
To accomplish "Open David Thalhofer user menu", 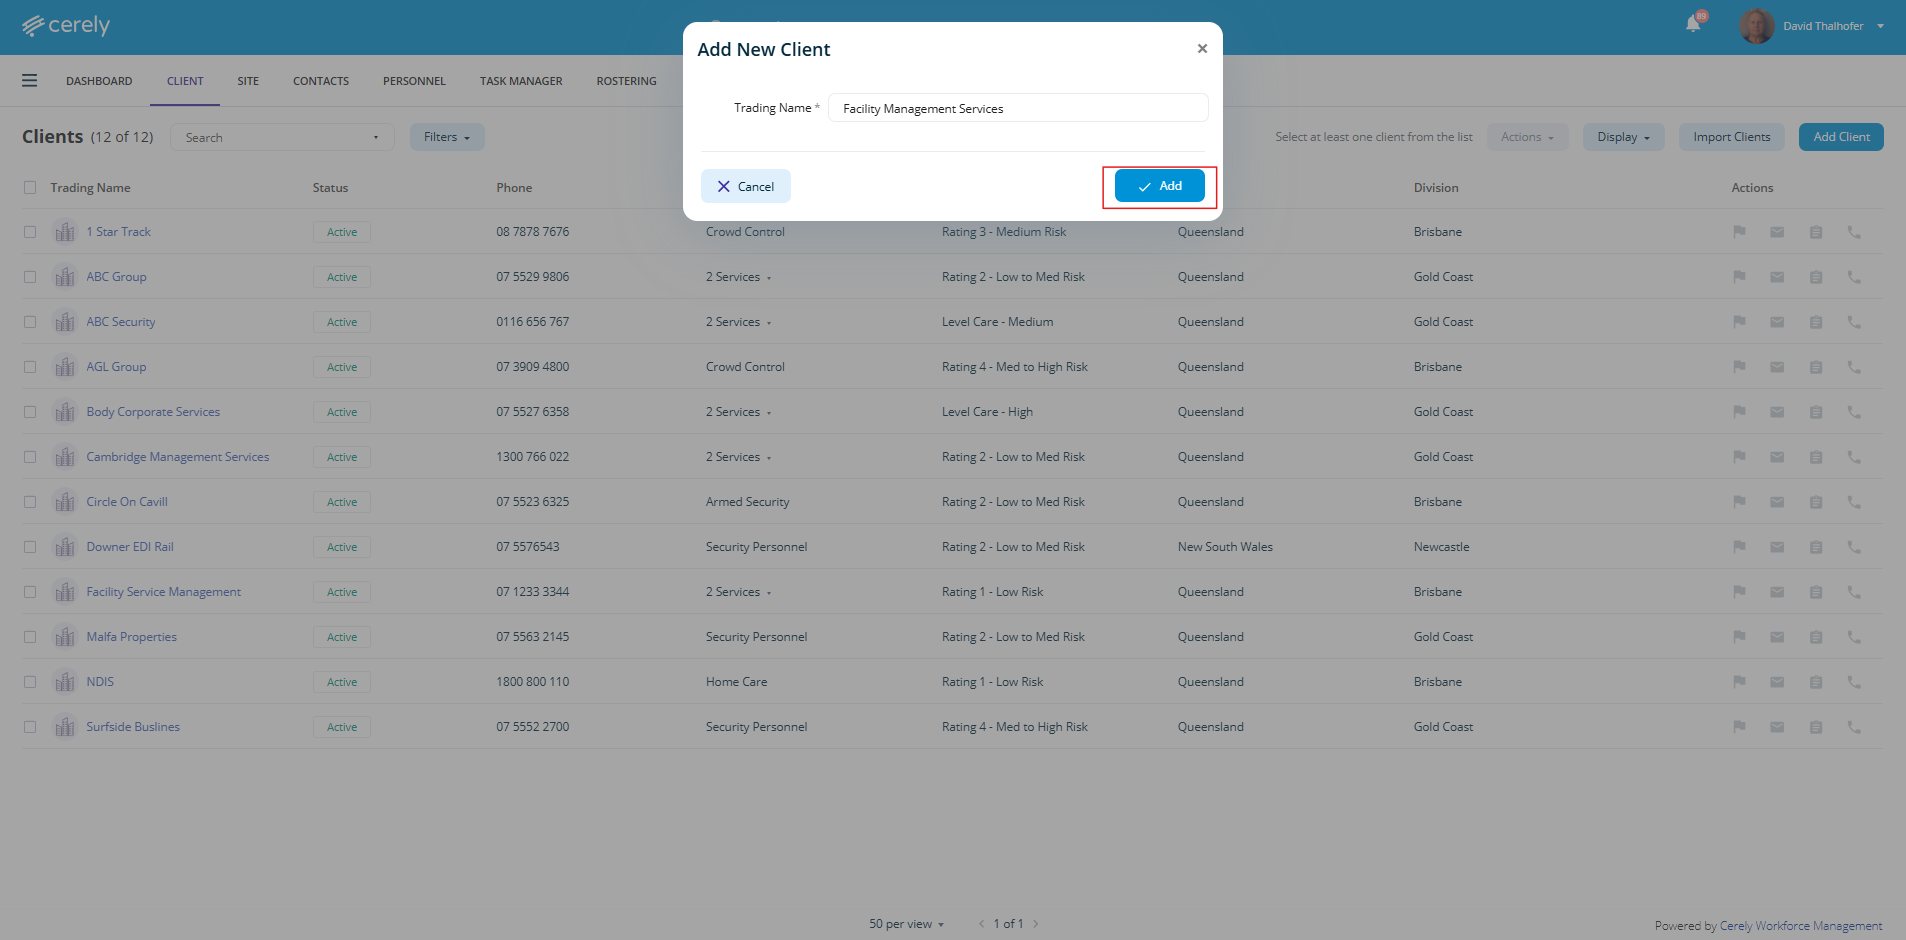I will pyautogui.click(x=1812, y=26).
